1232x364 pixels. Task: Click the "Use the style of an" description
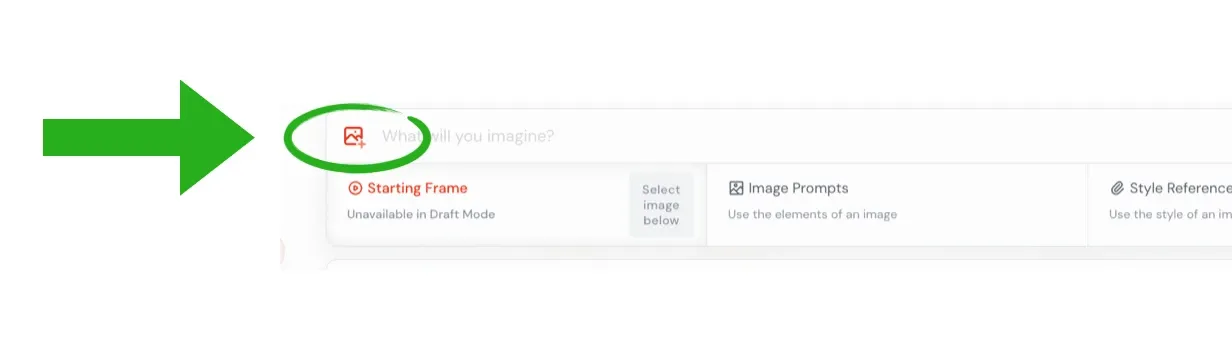[1170, 214]
